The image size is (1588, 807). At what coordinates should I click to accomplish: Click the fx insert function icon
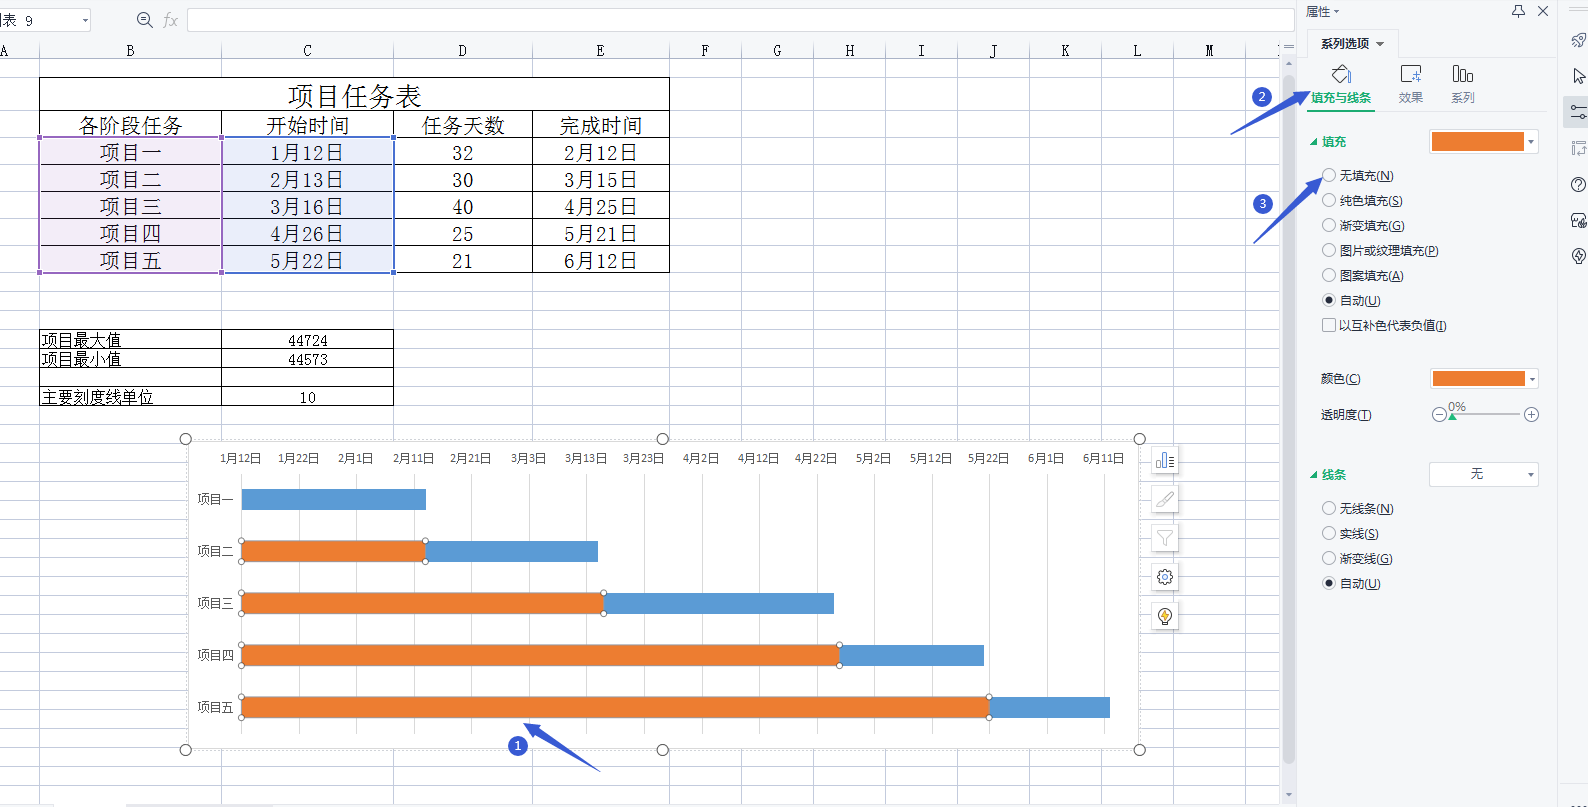point(171,20)
